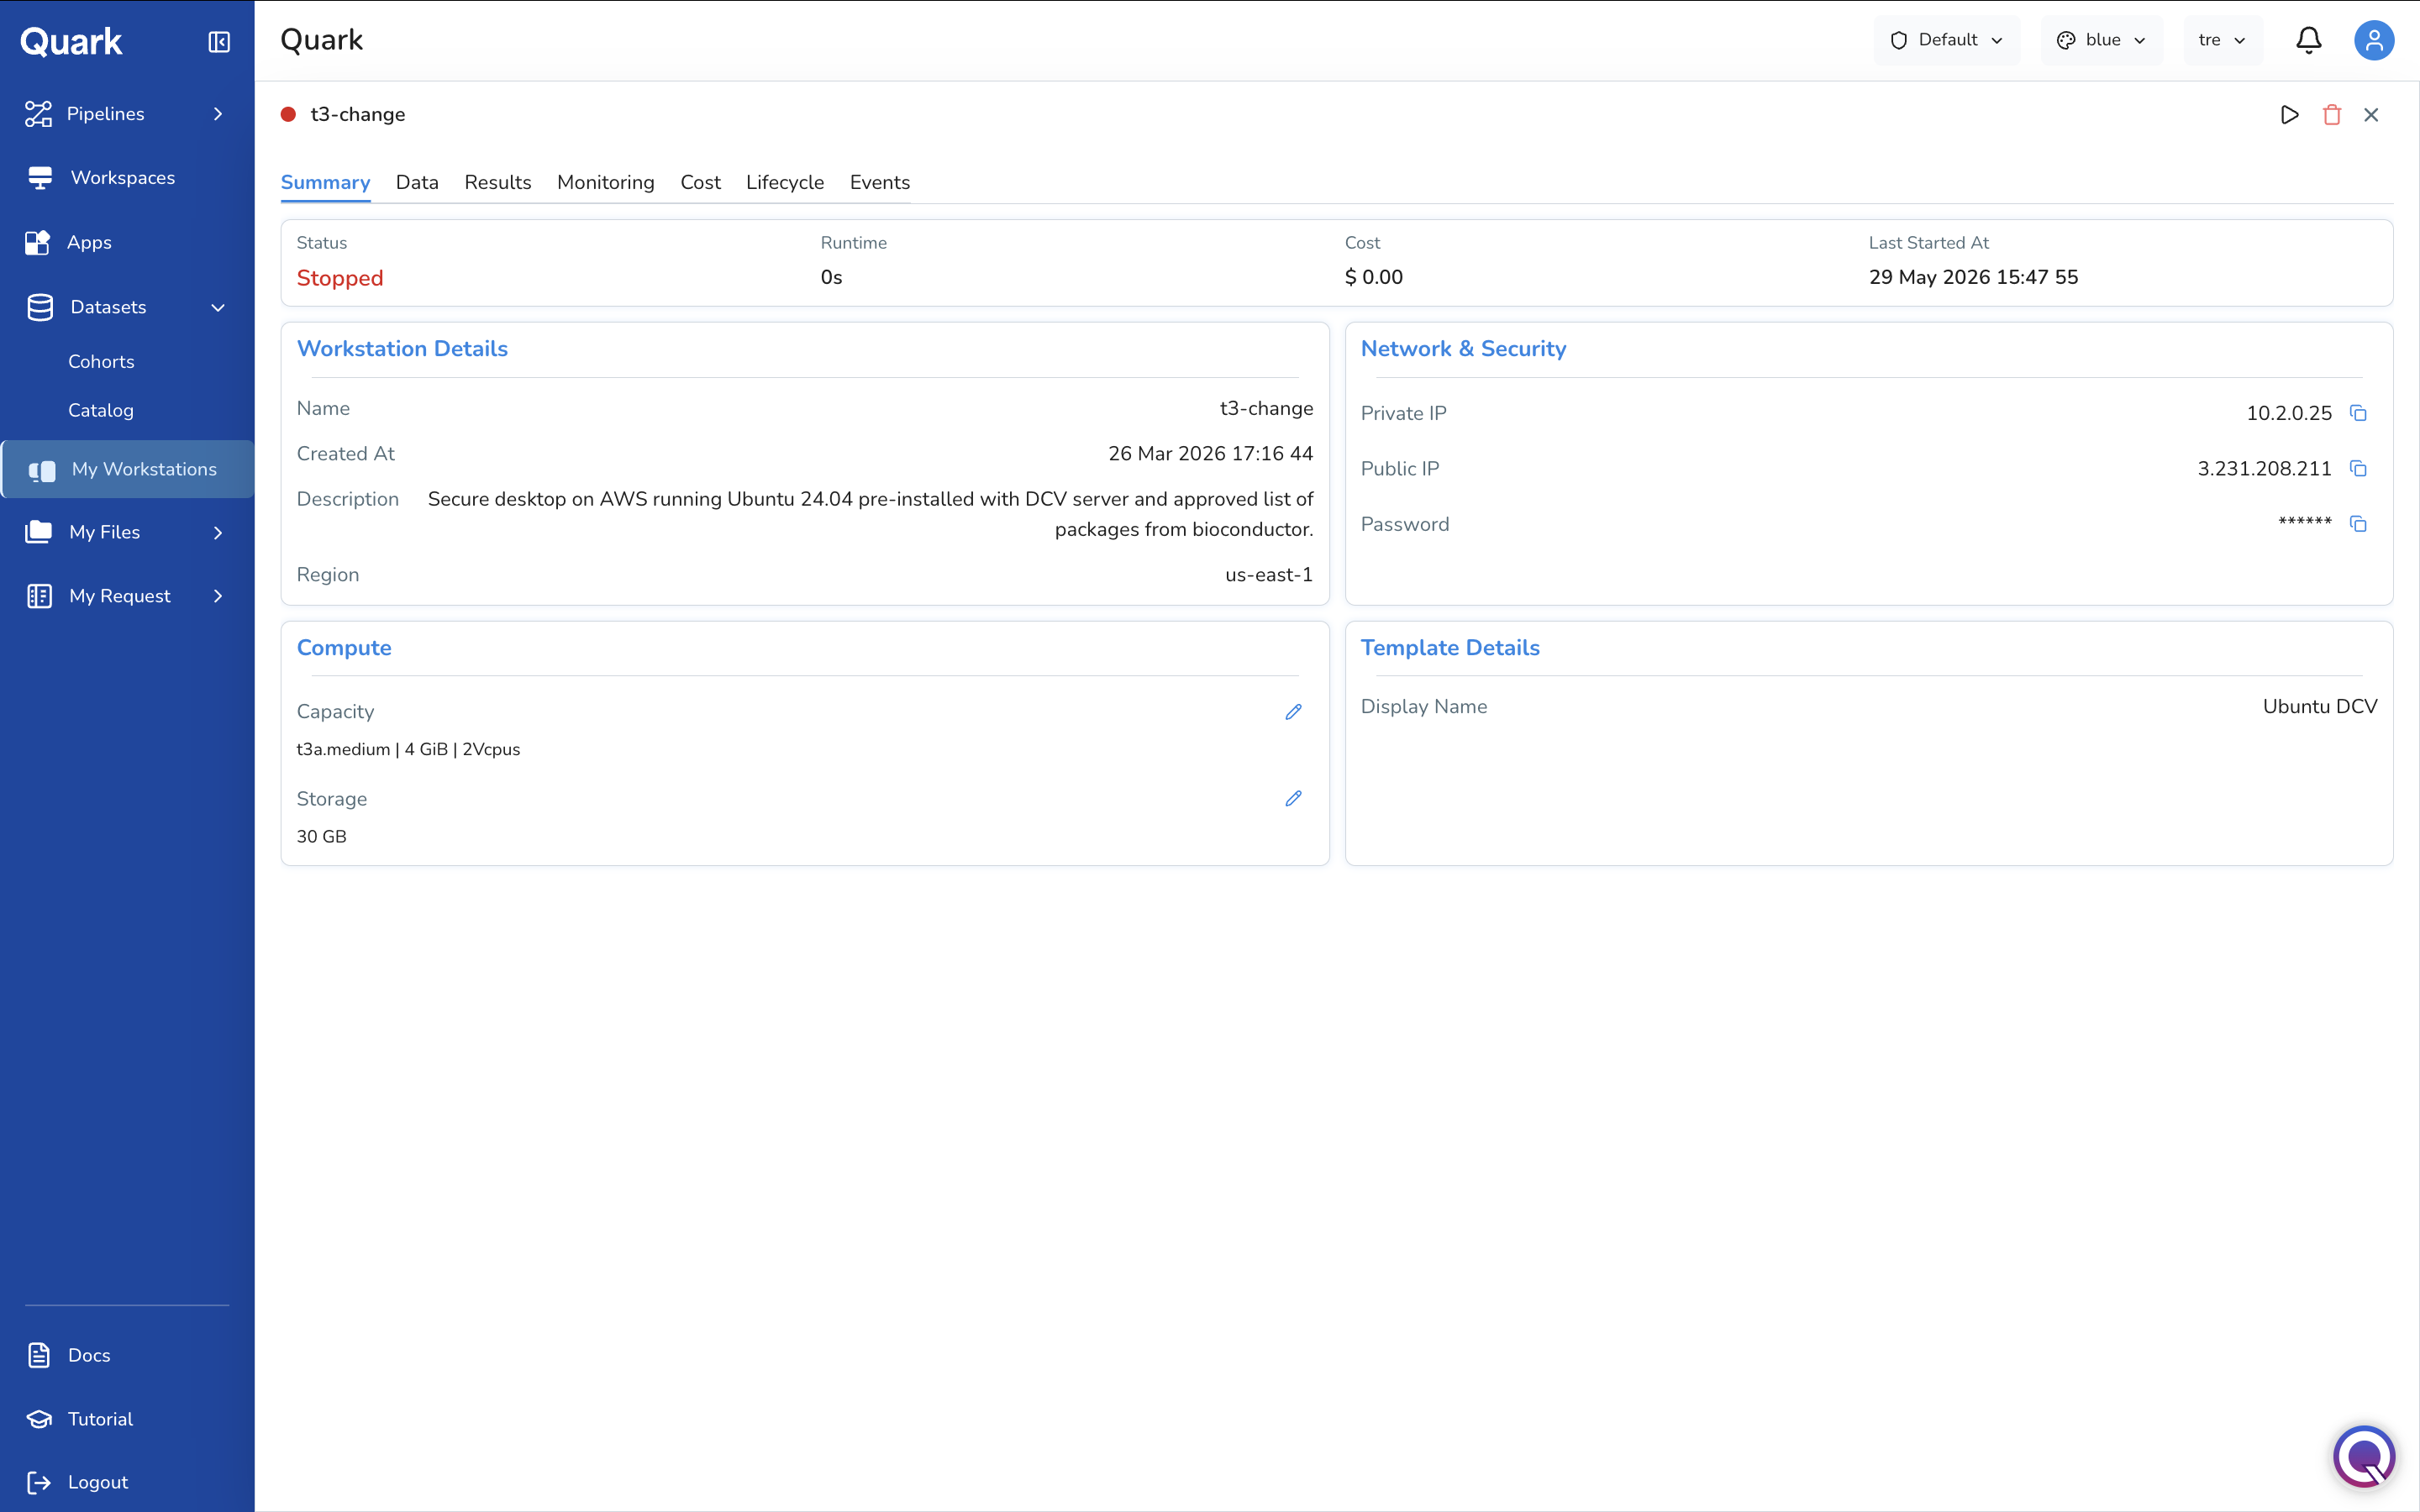This screenshot has height=1512, width=2420.
Task: Click the 3.231.208.211 public IP value
Action: tap(2264, 468)
